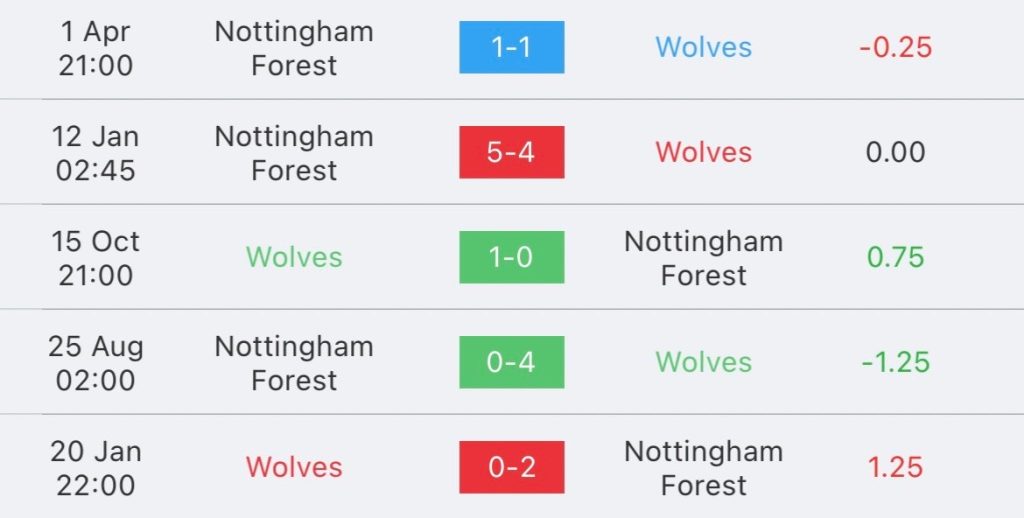The width and height of the screenshot is (1024, 518).
Task: Select Nottingham Forest in 25 Aug match
Action: [x=294, y=363]
